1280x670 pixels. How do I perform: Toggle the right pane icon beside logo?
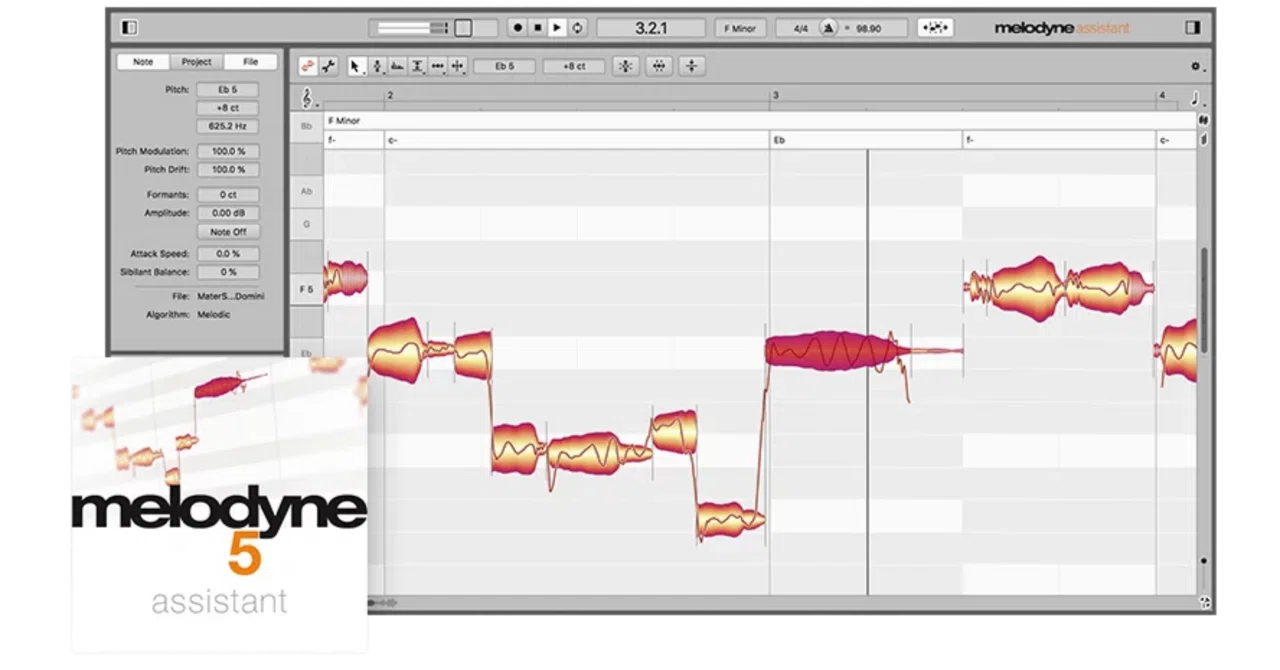[x=1192, y=28]
